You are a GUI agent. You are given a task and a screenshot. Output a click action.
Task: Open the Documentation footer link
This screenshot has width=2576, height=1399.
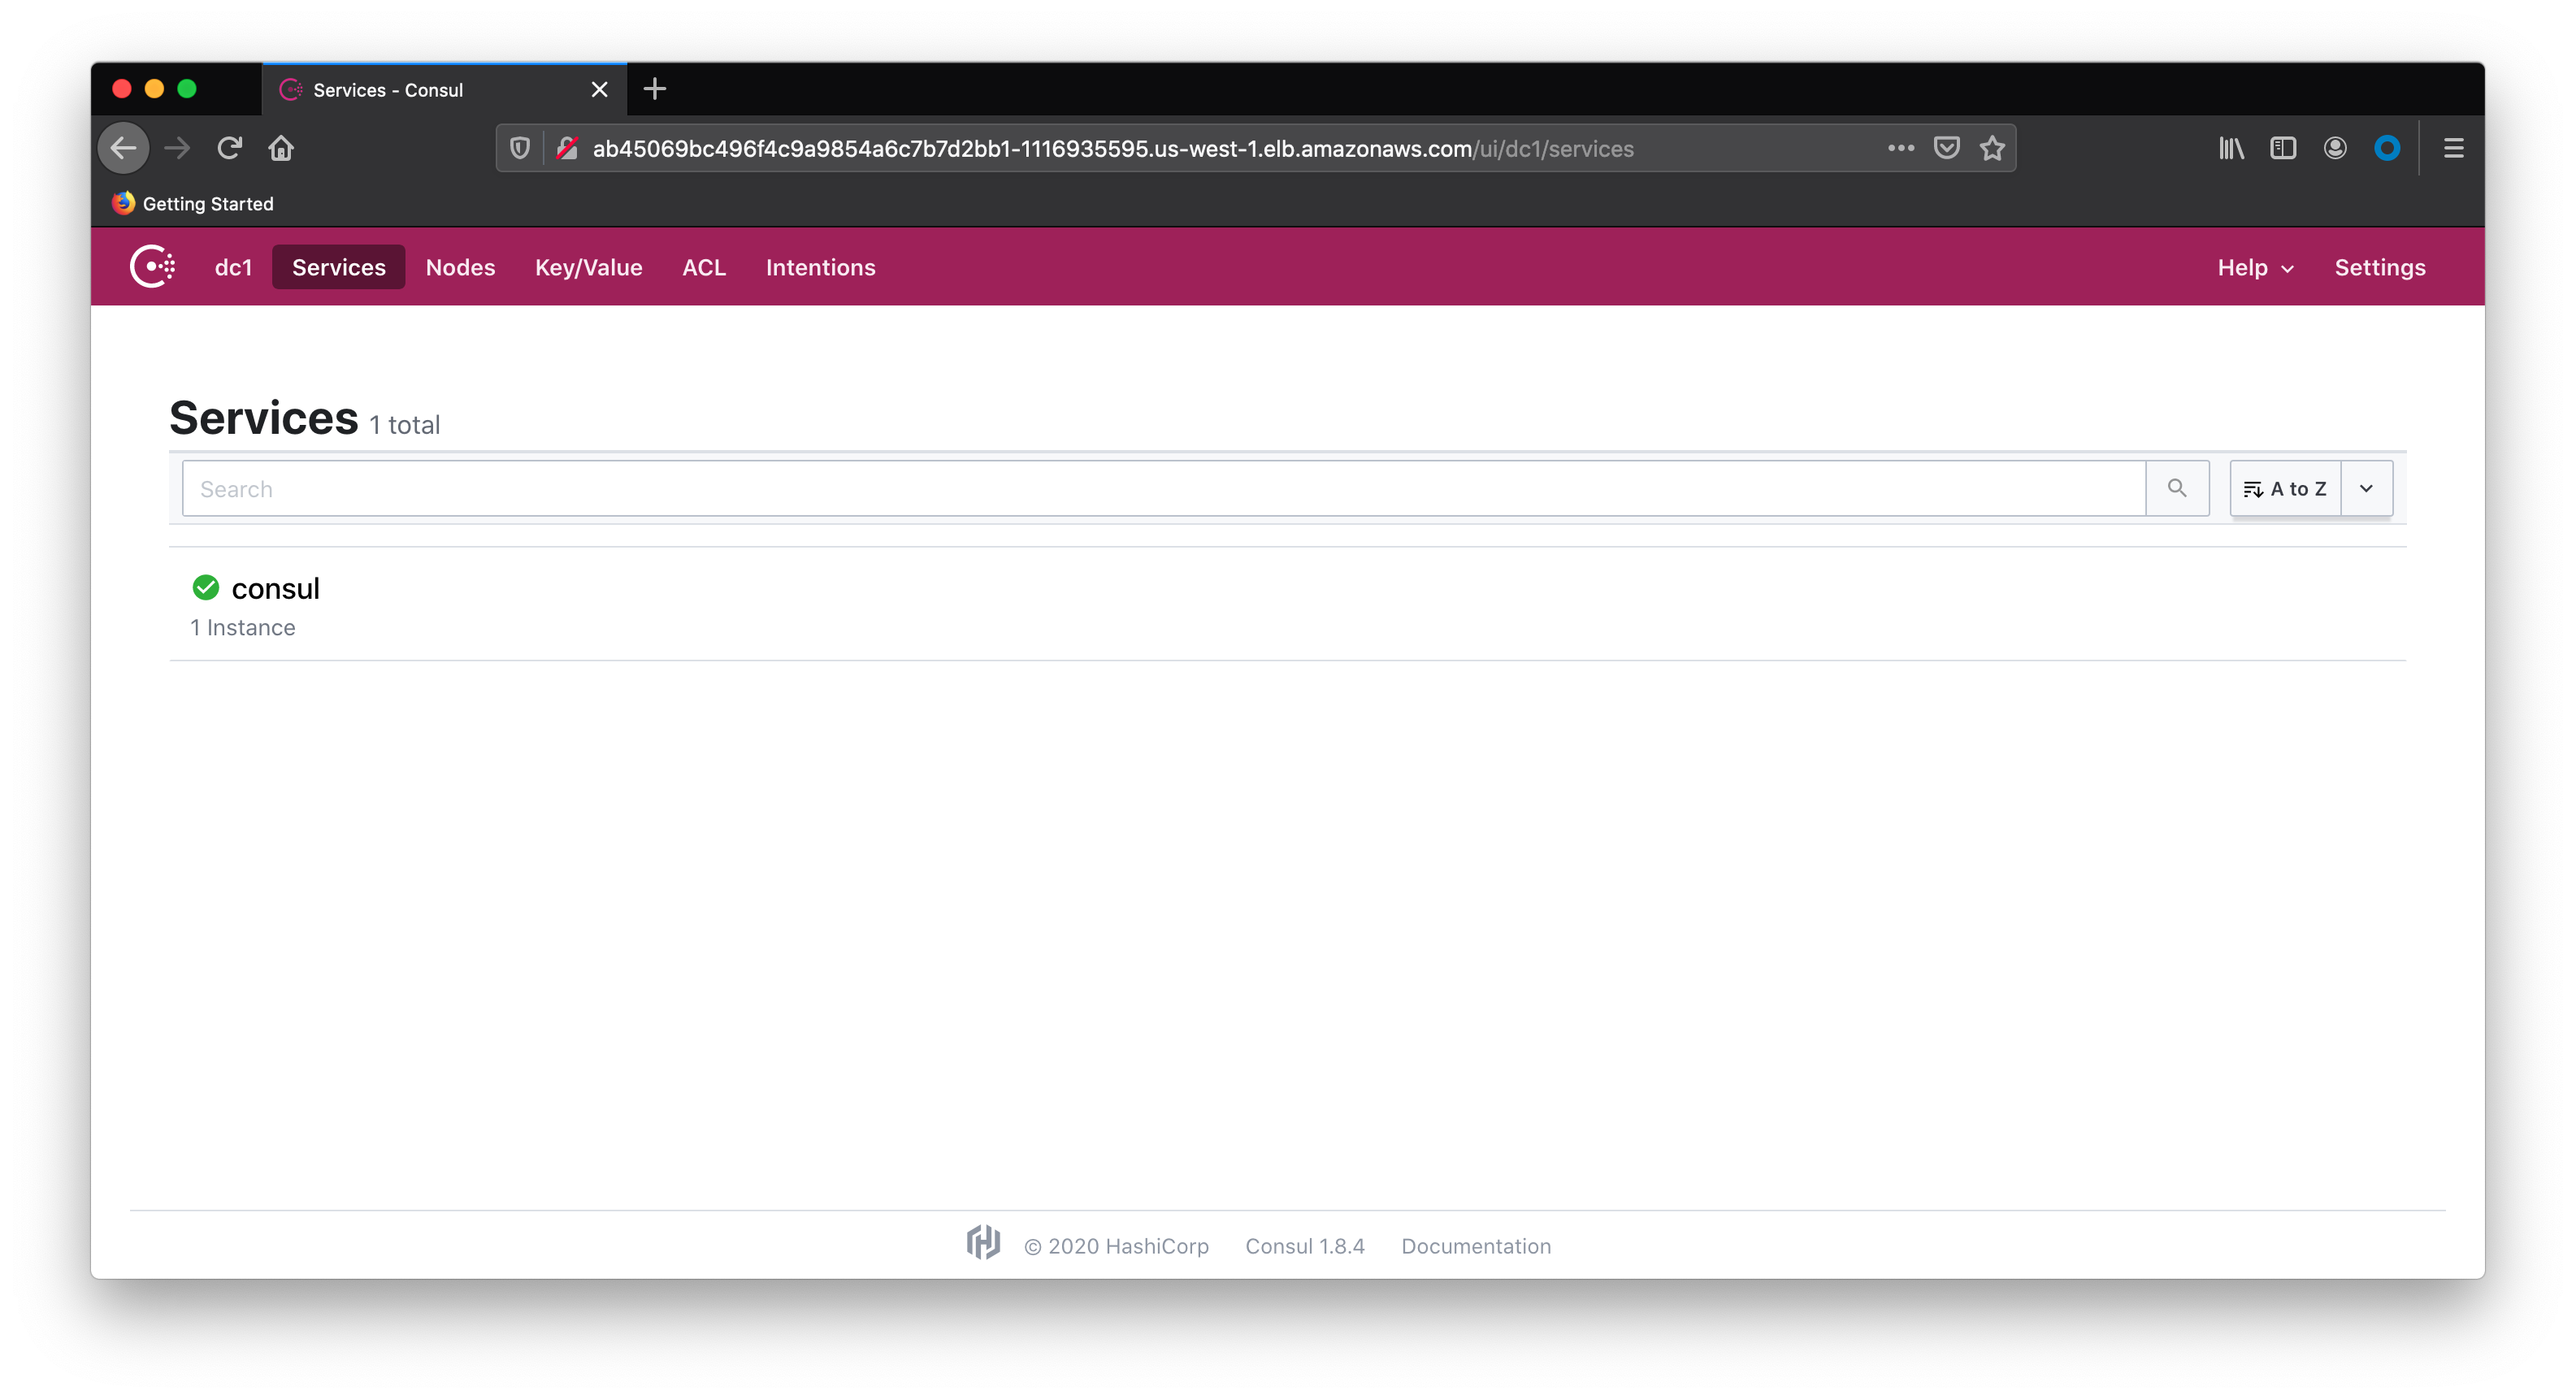[1475, 1246]
